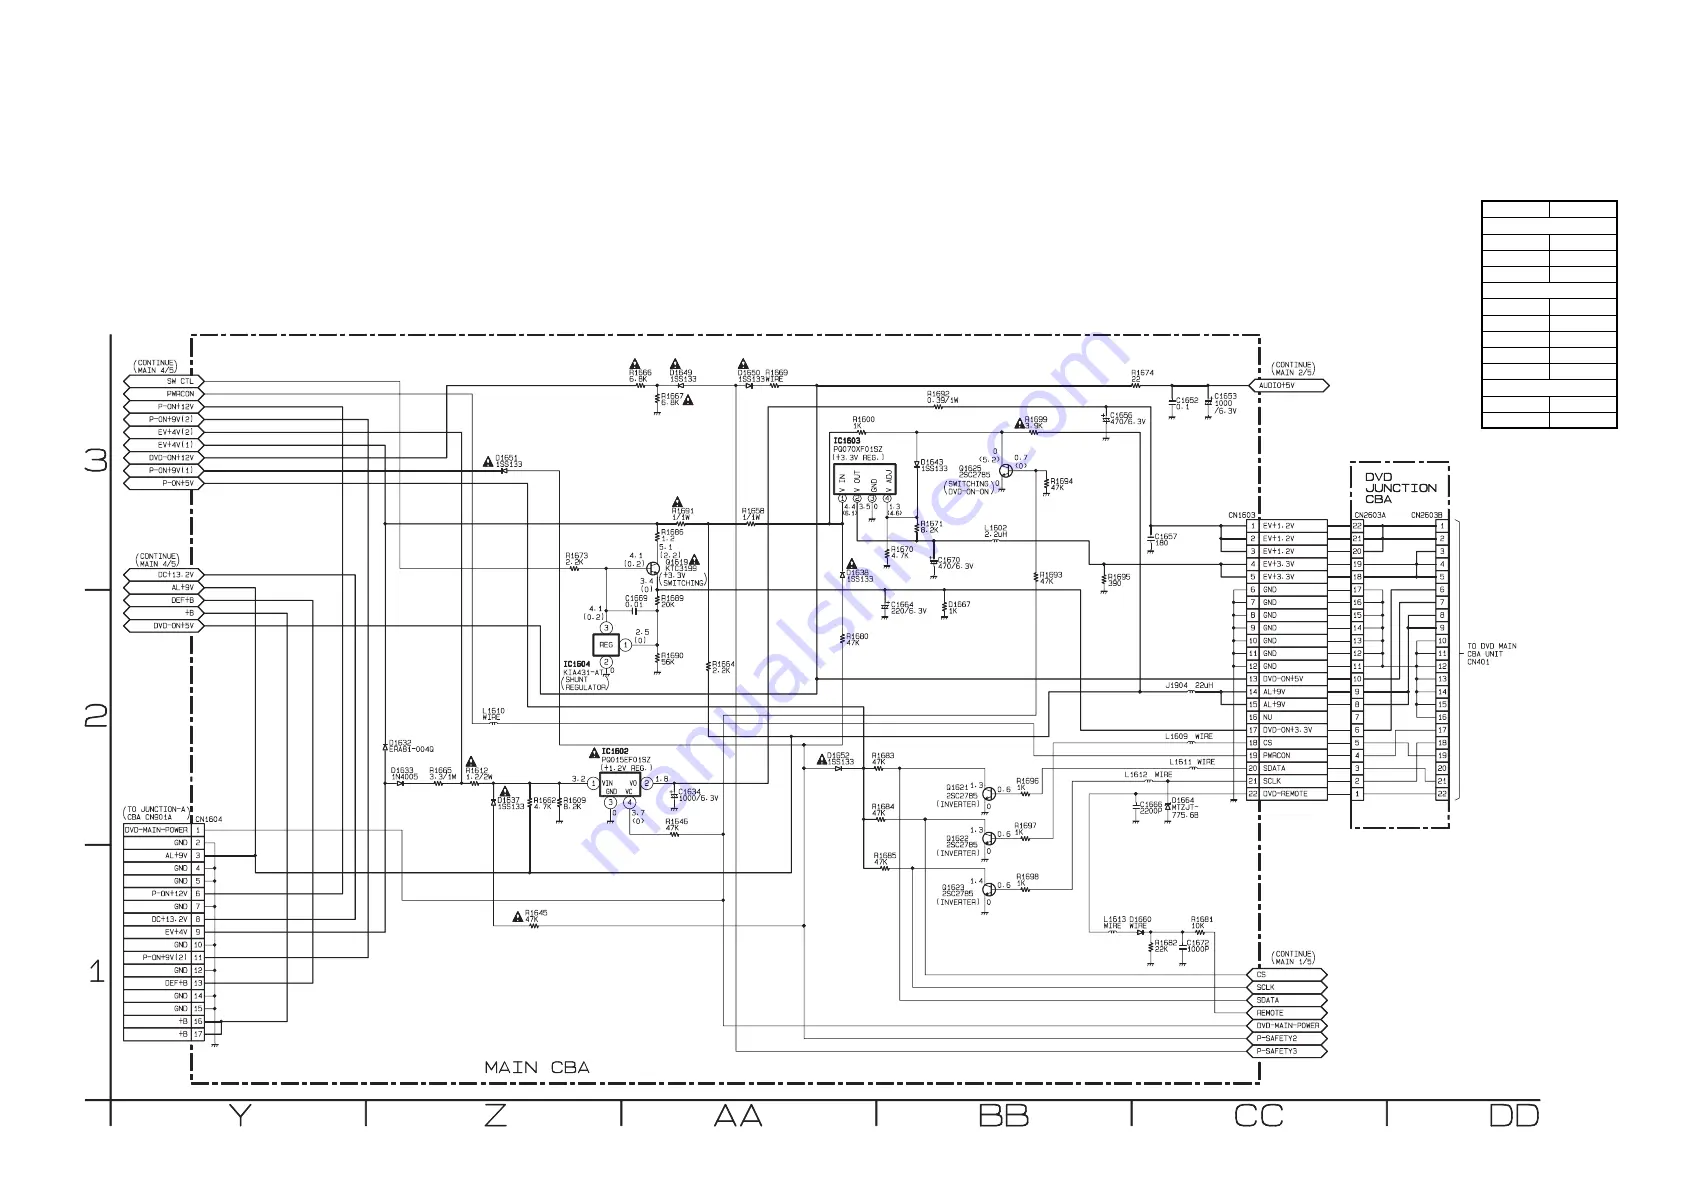Click the TO DVD MAIN CBA UNIT note
This screenshot has width=1701, height=1191.
click(1492, 654)
